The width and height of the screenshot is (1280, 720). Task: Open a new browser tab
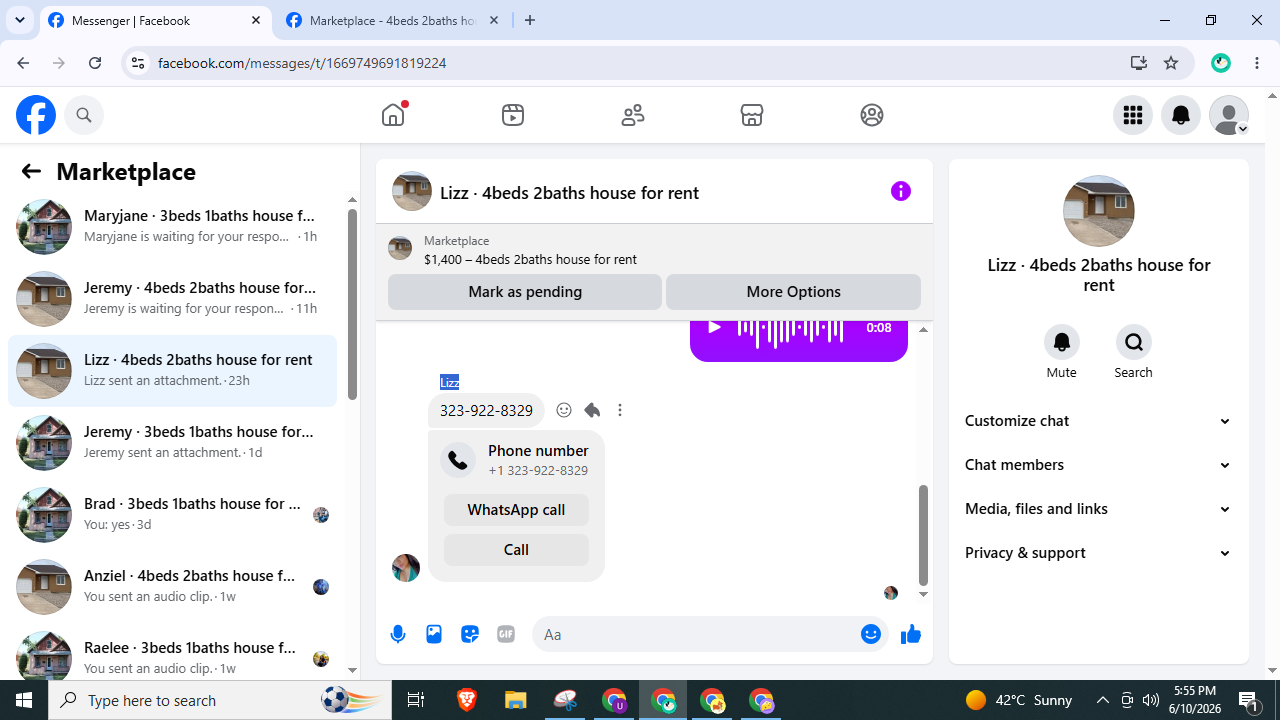(x=530, y=20)
